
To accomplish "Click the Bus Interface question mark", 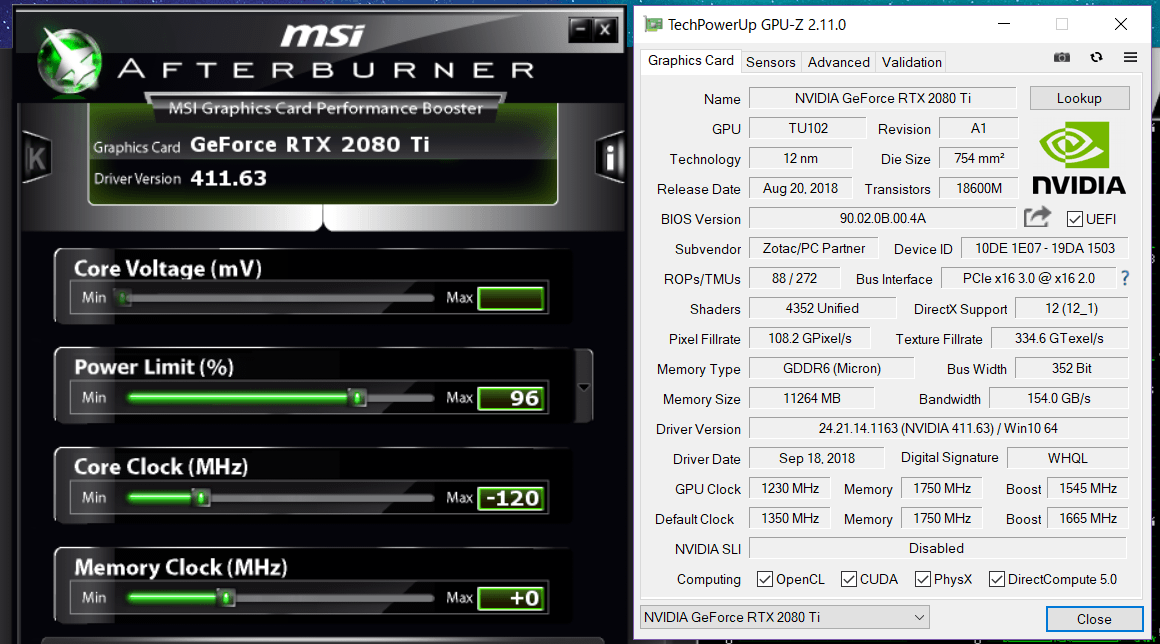I will coord(1125,278).
